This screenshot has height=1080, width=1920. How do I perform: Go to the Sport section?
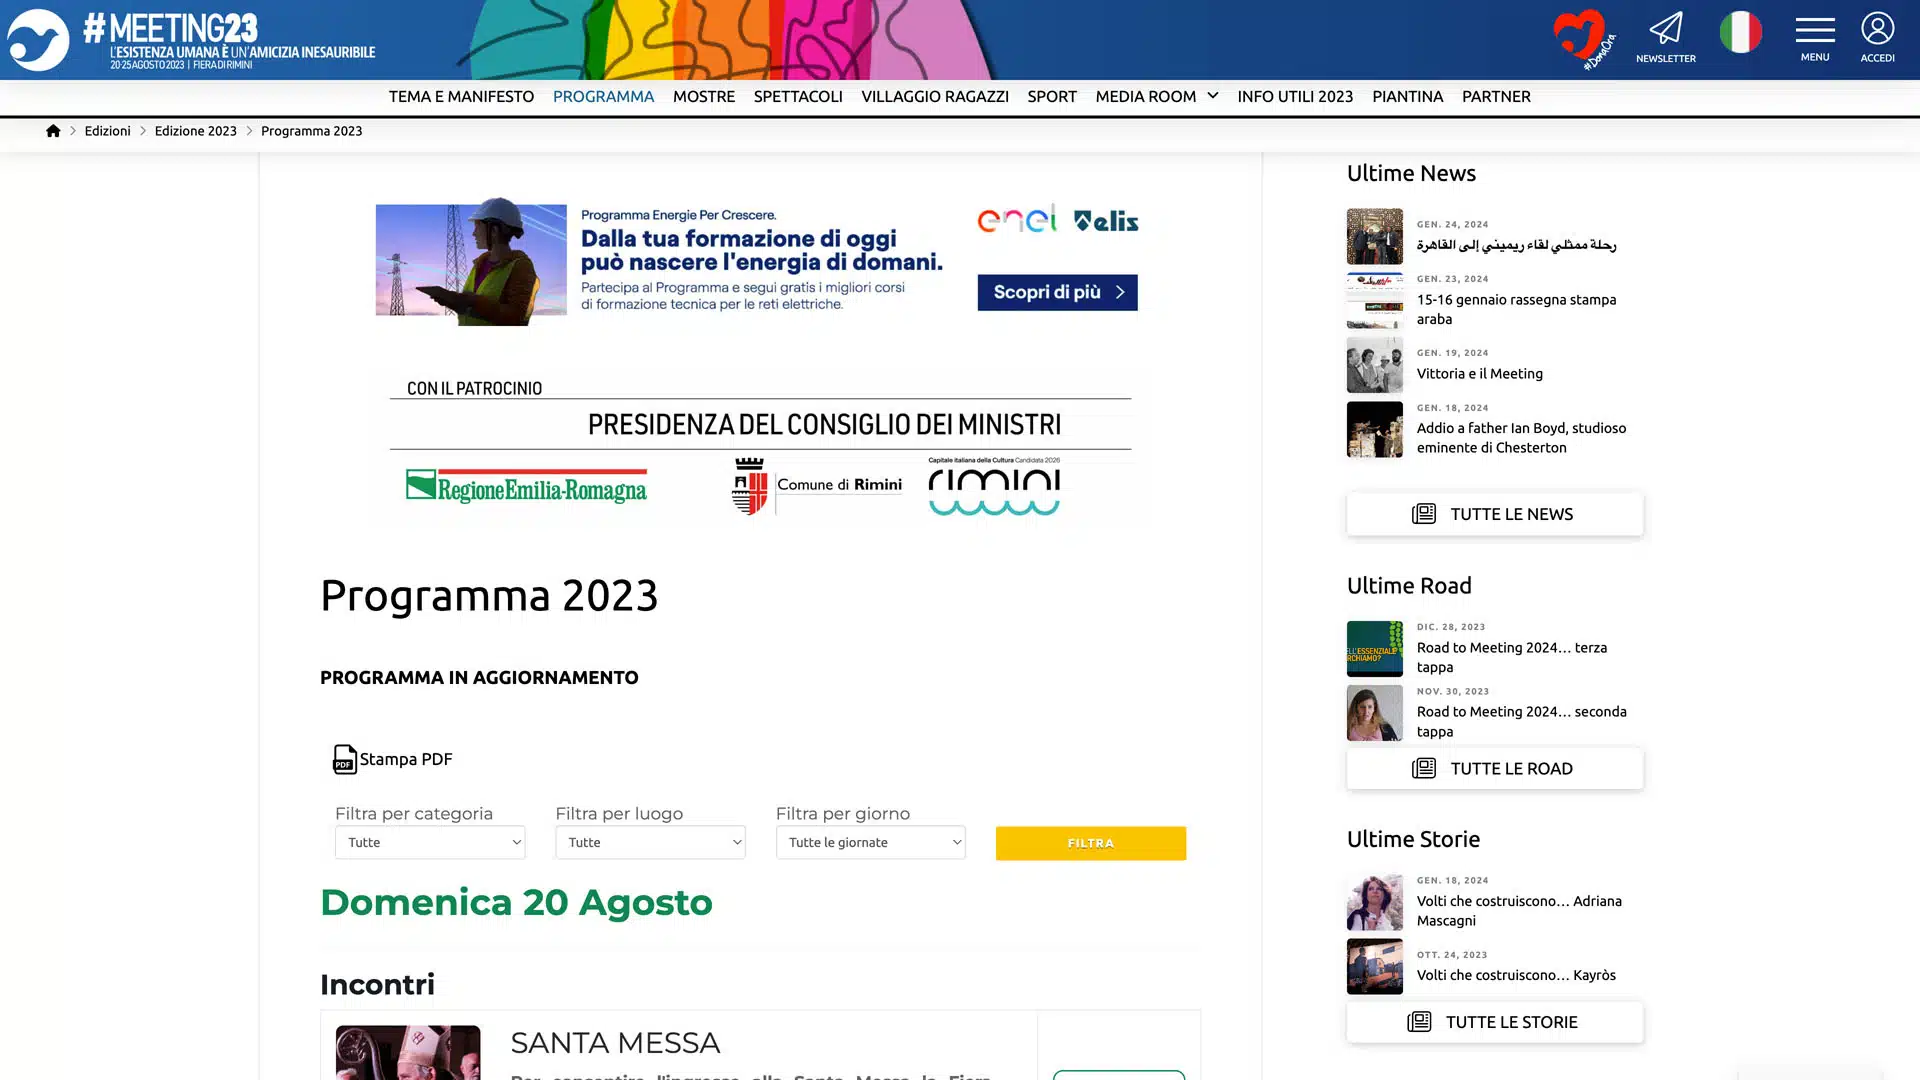tap(1052, 97)
